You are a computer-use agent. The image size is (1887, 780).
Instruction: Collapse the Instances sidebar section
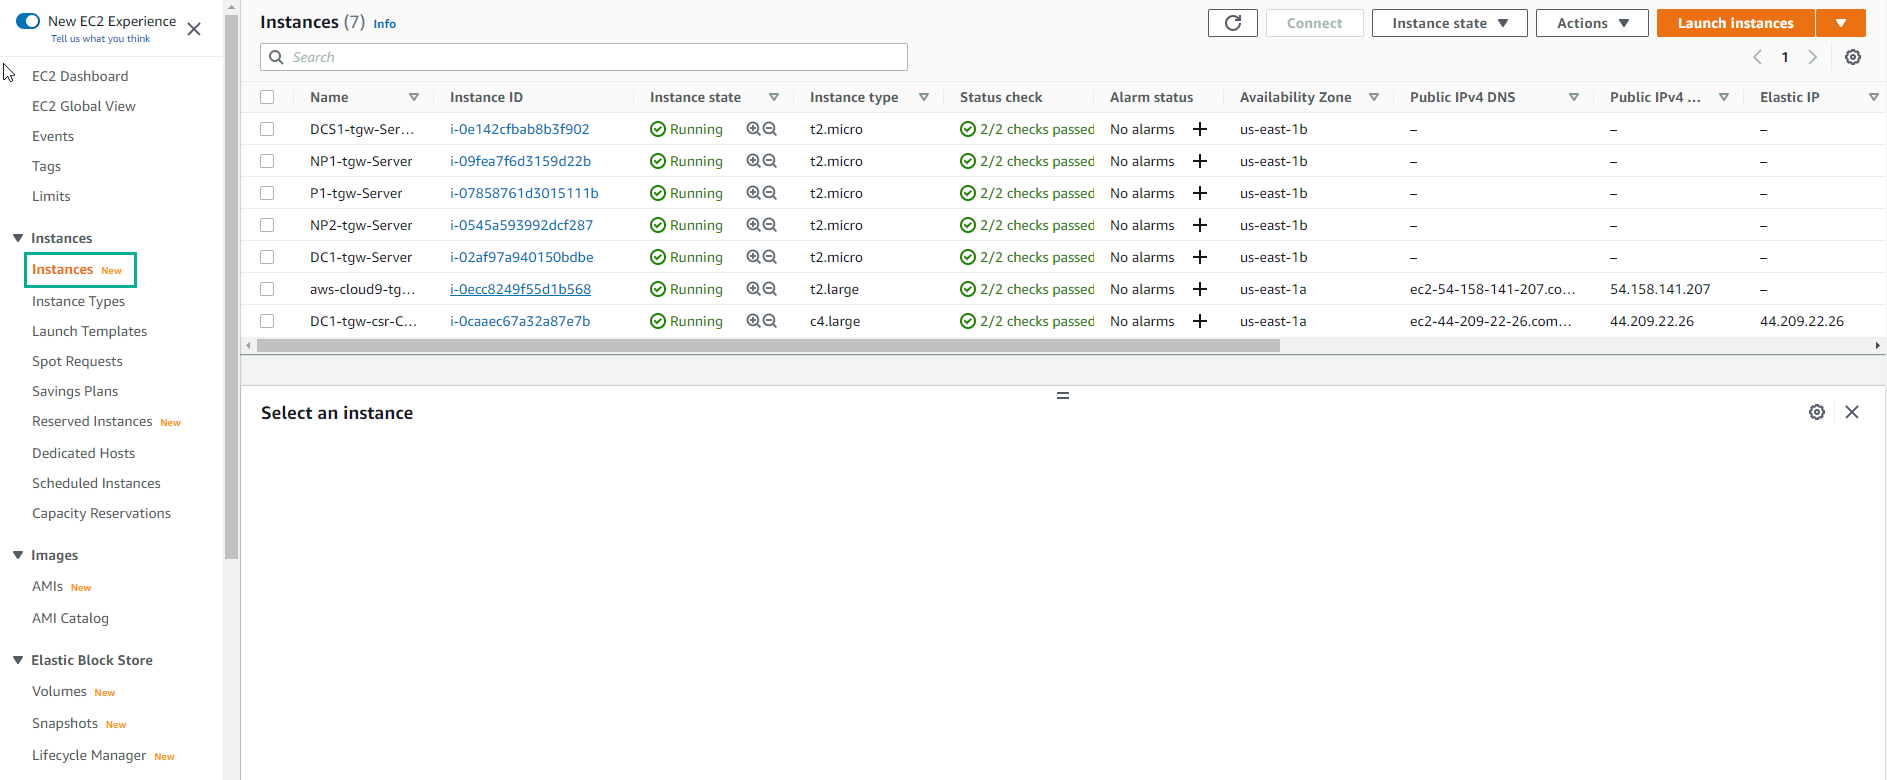18,238
